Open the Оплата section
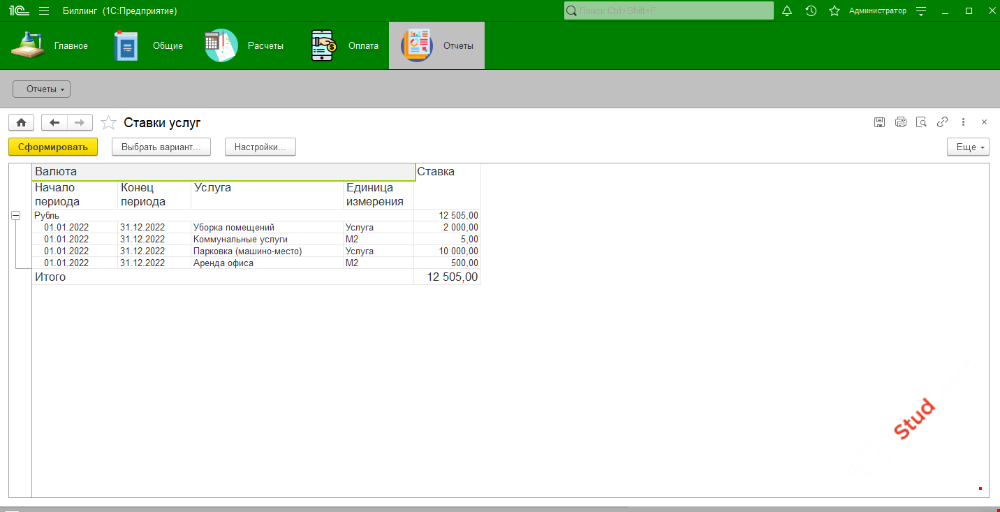1000x512 pixels. click(345, 46)
